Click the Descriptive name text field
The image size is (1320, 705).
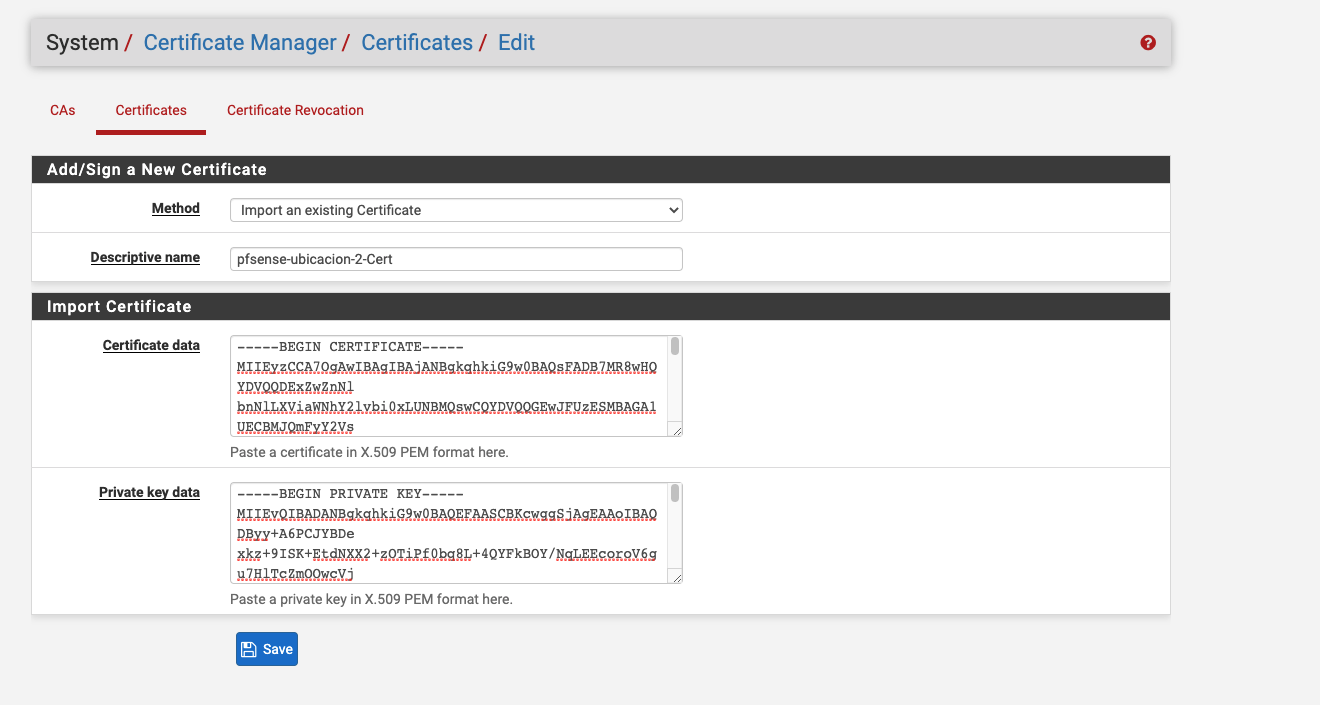point(456,259)
